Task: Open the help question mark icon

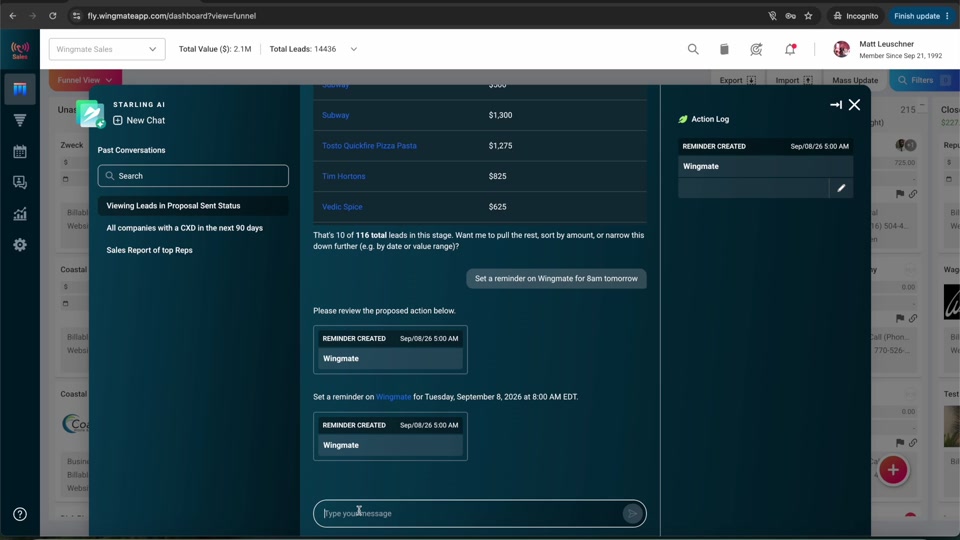Action: click(20, 514)
